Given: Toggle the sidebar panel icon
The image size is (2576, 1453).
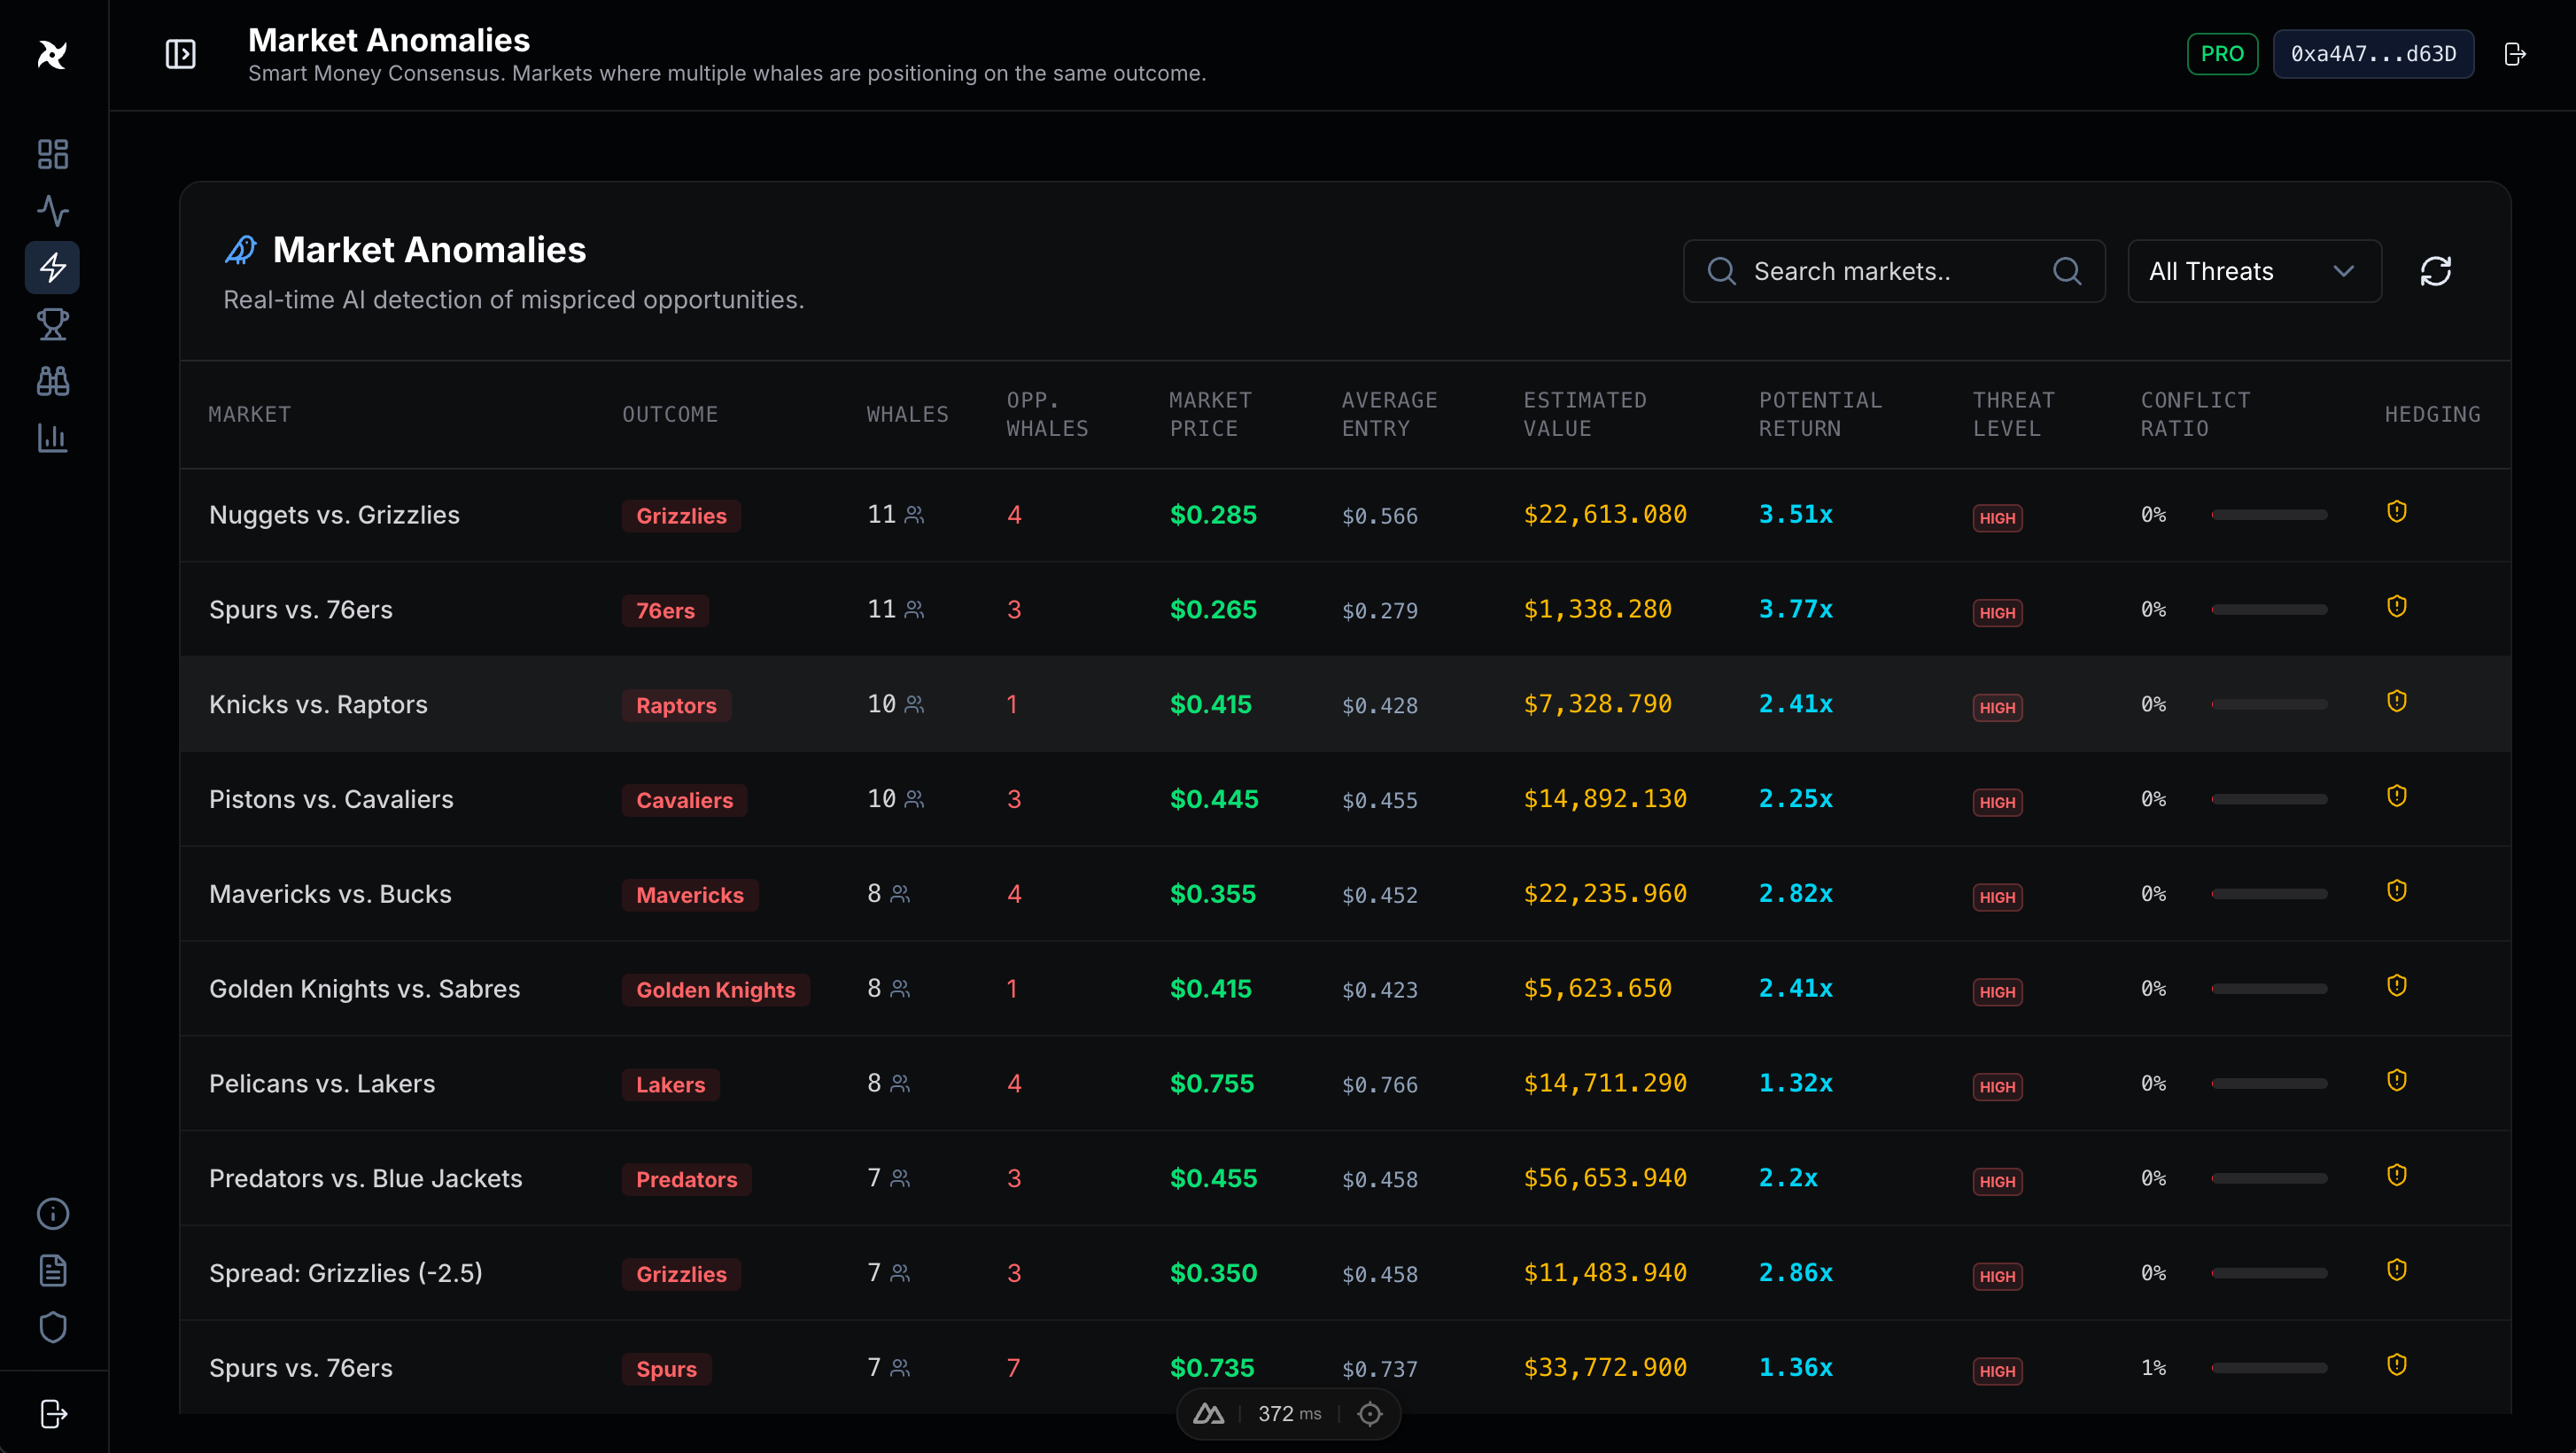Looking at the screenshot, I should (x=180, y=54).
